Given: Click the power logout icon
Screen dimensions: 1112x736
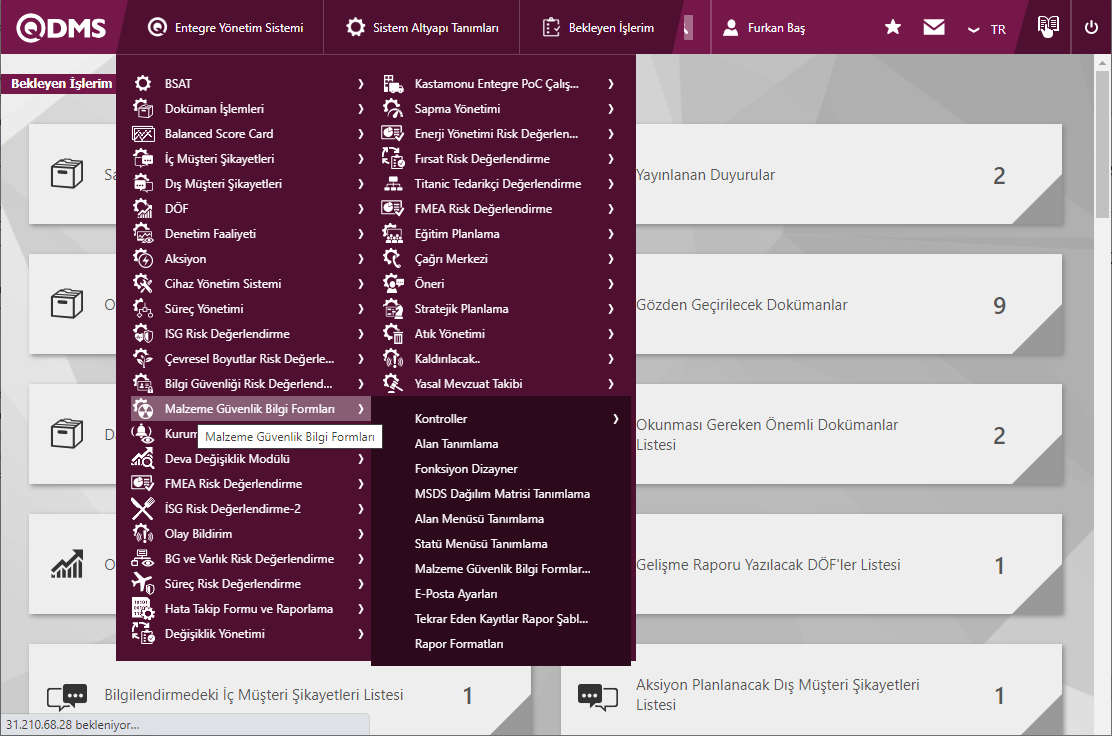Looking at the screenshot, I should point(1091,28).
